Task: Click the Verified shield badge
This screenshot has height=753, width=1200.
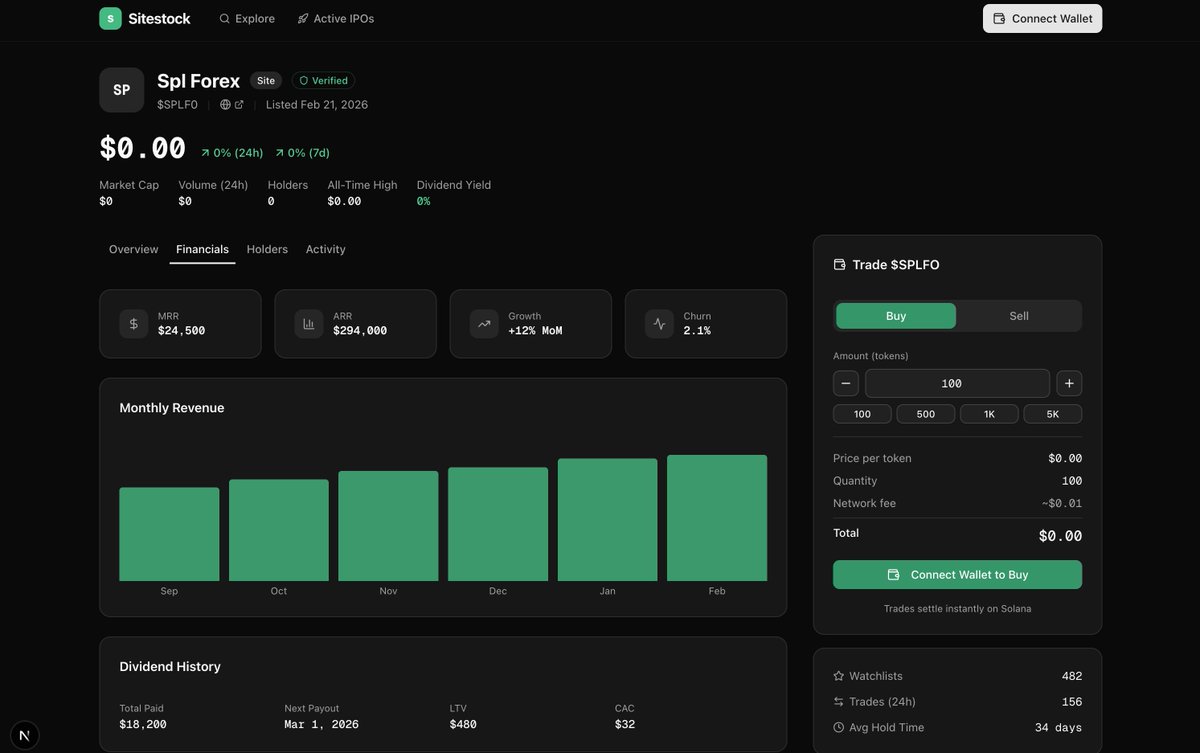Action: click(323, 81)
